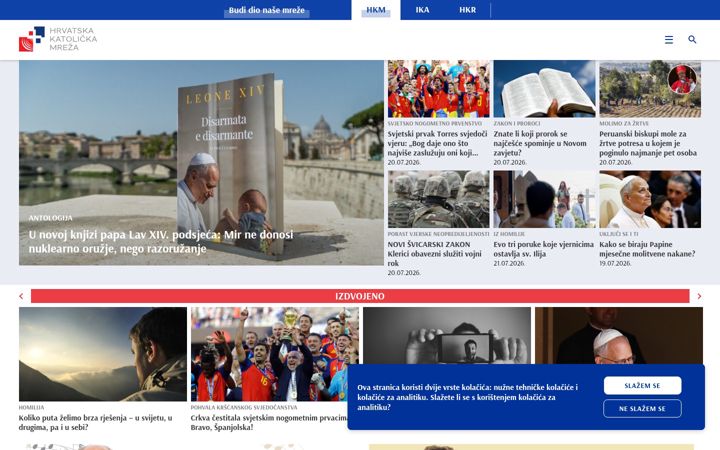Viewport: 720px width, 450px height.
Task: Decline cookies with Ne slažem se button
Action: click(642, 409)
